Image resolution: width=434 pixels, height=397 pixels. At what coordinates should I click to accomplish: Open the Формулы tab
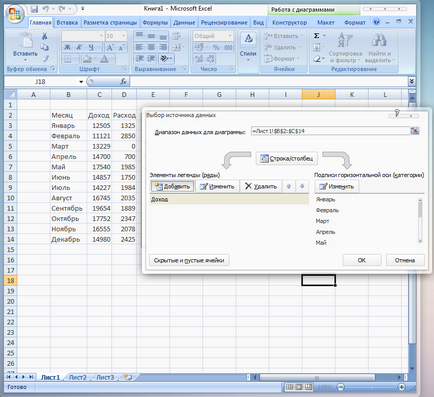[x=155, y=23]
